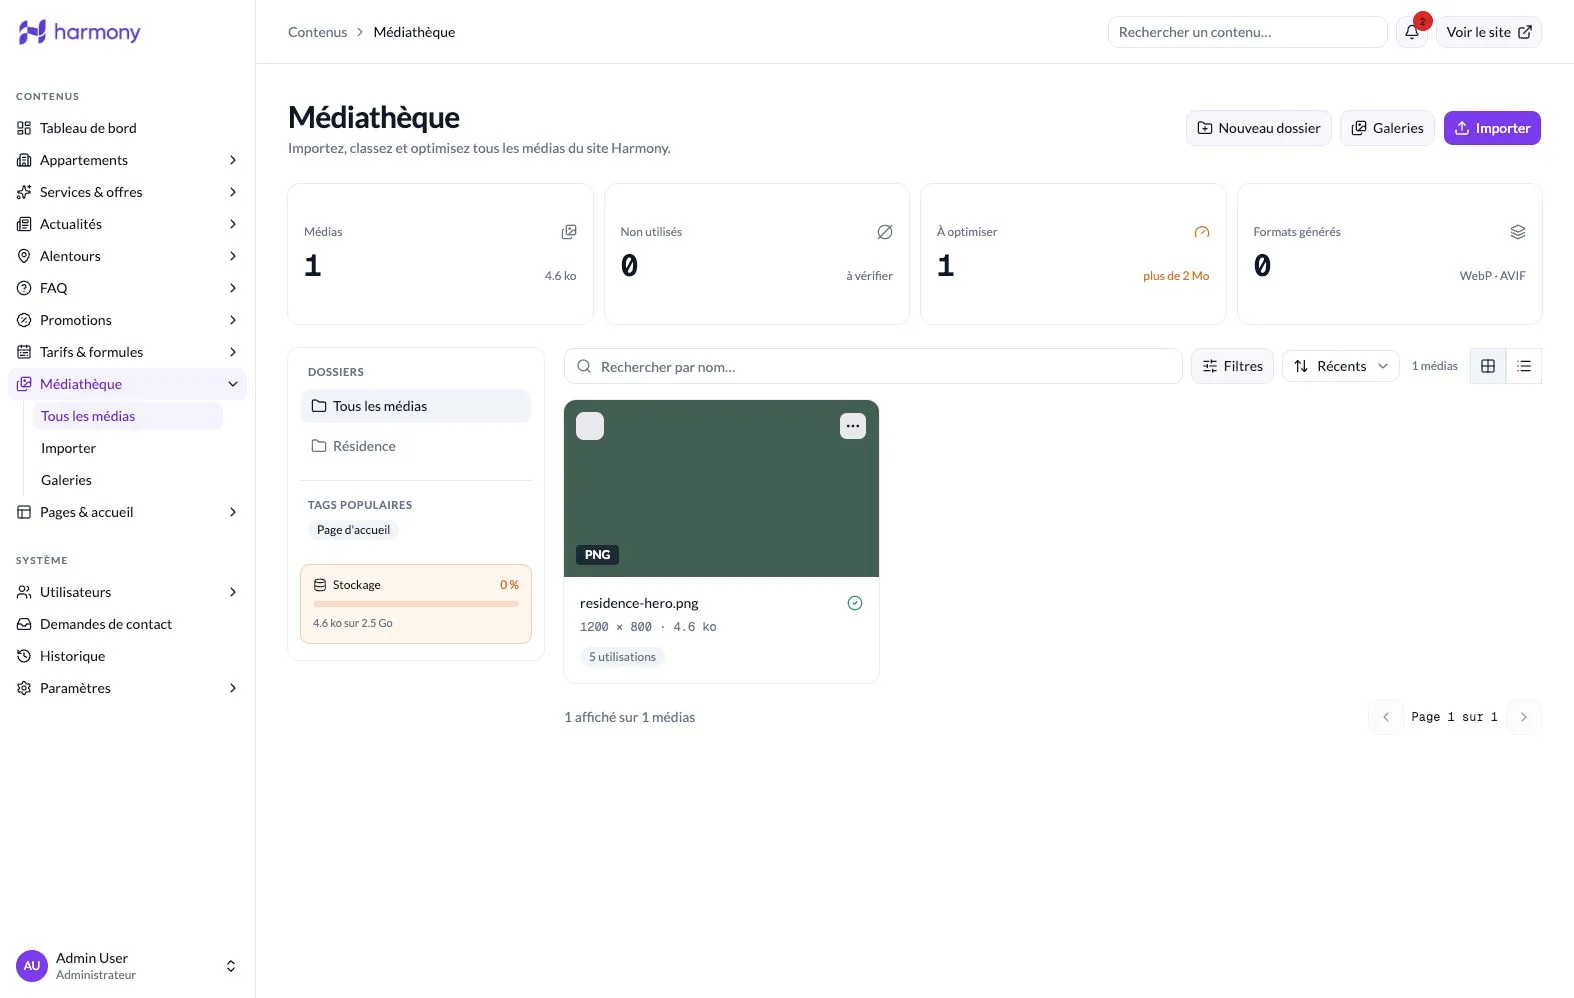Open Importer in the sidebar submenu
The image size is (1574, 998).
pyautogui.click(x=128, y=448)
